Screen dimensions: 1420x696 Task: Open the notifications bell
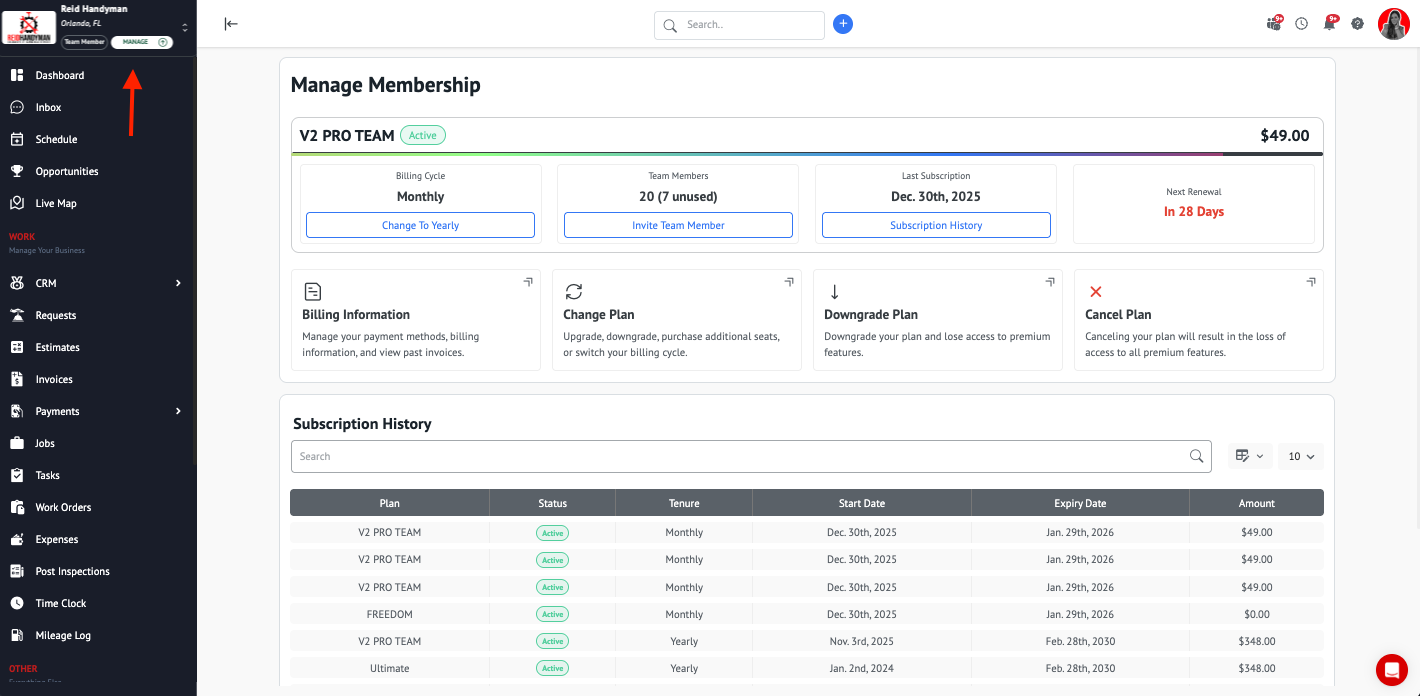tap(1329, 24)
